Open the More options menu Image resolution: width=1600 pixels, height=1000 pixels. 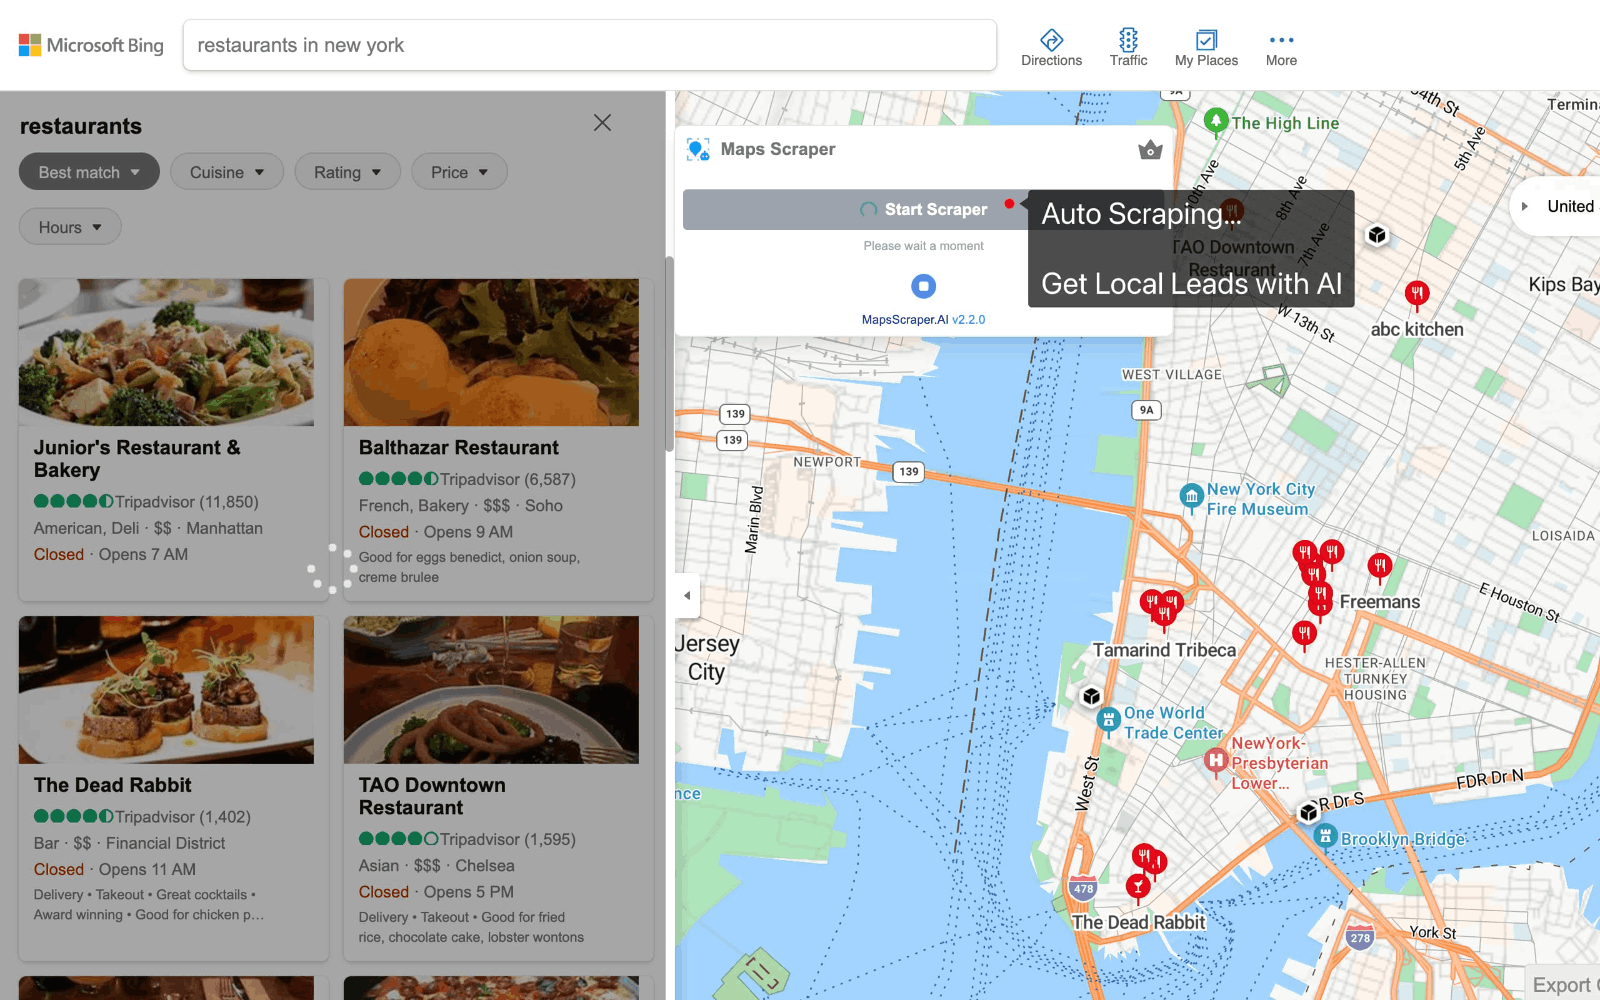pos(1281,46)
